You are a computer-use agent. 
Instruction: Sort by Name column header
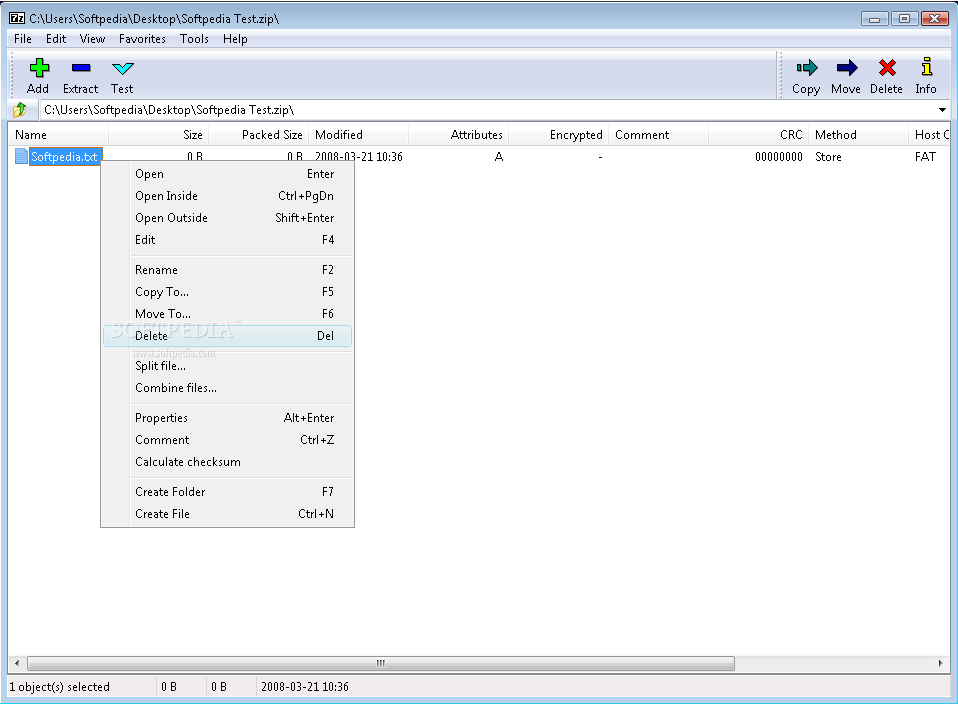click(x=59, y=135)
